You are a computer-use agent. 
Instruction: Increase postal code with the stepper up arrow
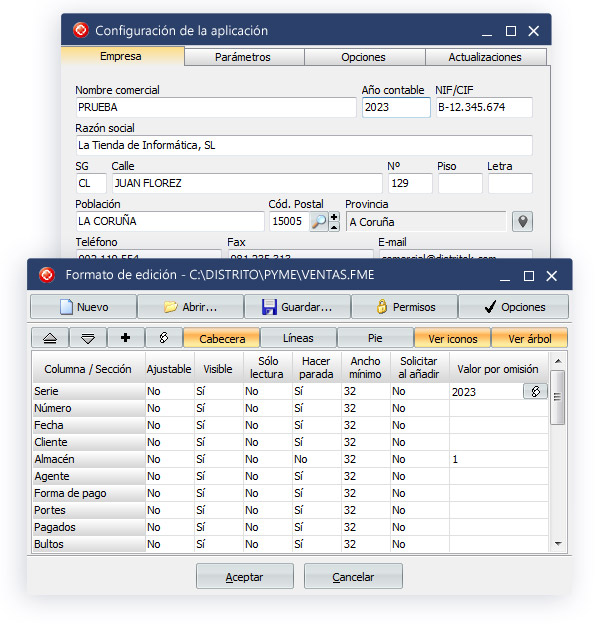pyautogui.click(x=334, y=217)
